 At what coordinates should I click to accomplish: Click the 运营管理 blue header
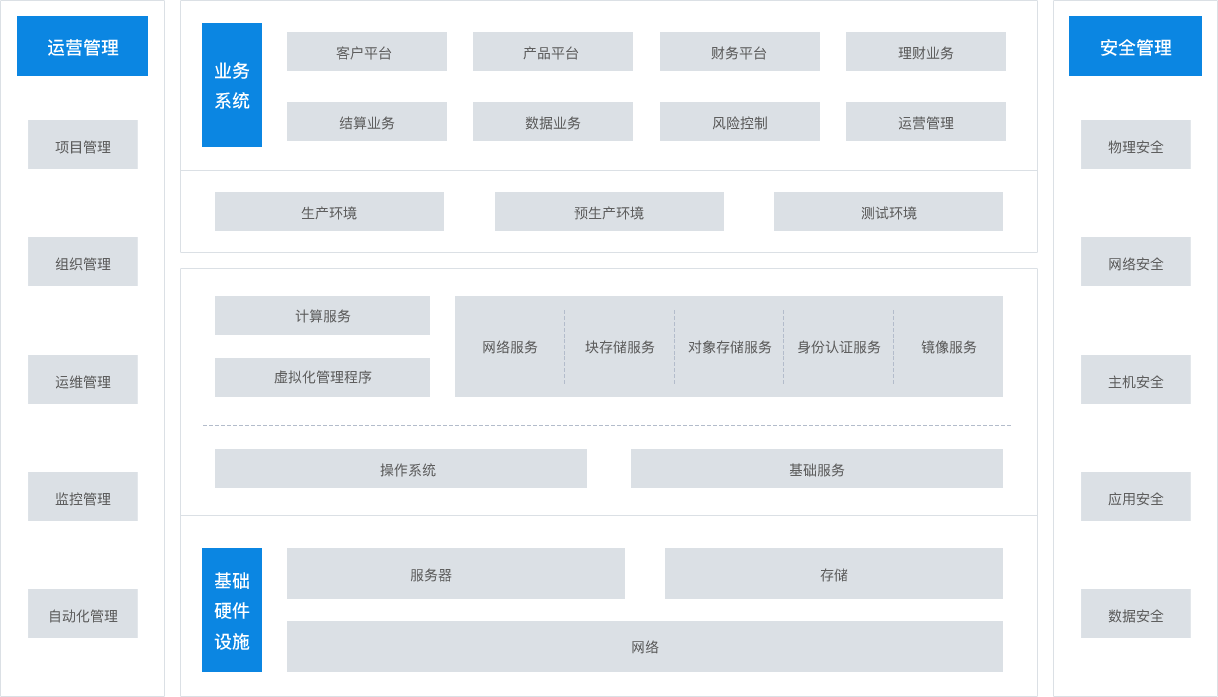click(x=82, y=46)
